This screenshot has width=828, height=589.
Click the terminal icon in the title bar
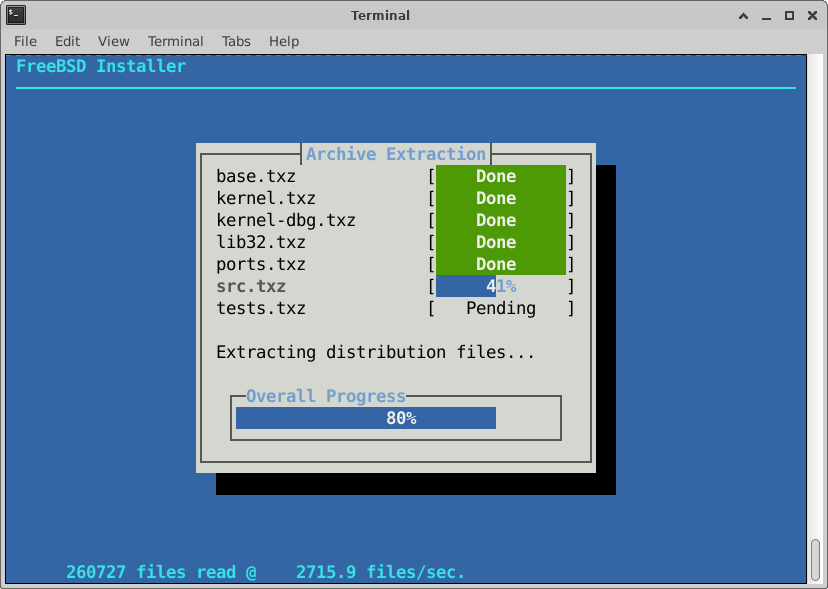[x=16, y=15]
